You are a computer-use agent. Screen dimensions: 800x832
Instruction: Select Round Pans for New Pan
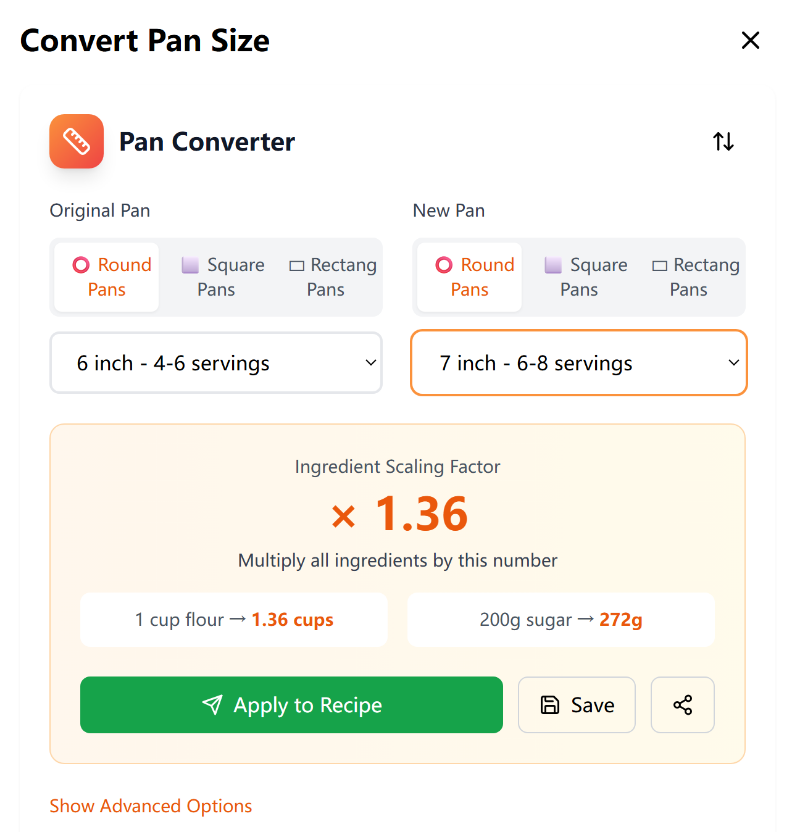(470, 277)
